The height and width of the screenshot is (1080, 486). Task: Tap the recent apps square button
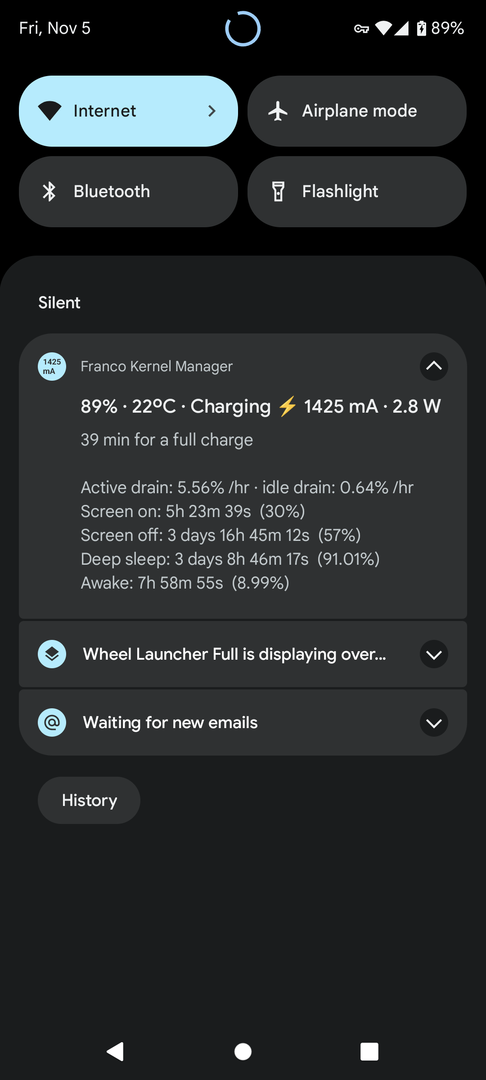pos(370,1051)
